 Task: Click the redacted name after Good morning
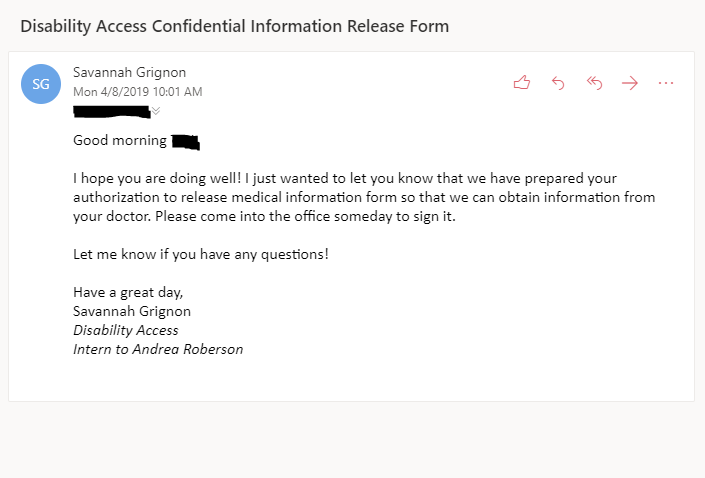pos(185,141)
